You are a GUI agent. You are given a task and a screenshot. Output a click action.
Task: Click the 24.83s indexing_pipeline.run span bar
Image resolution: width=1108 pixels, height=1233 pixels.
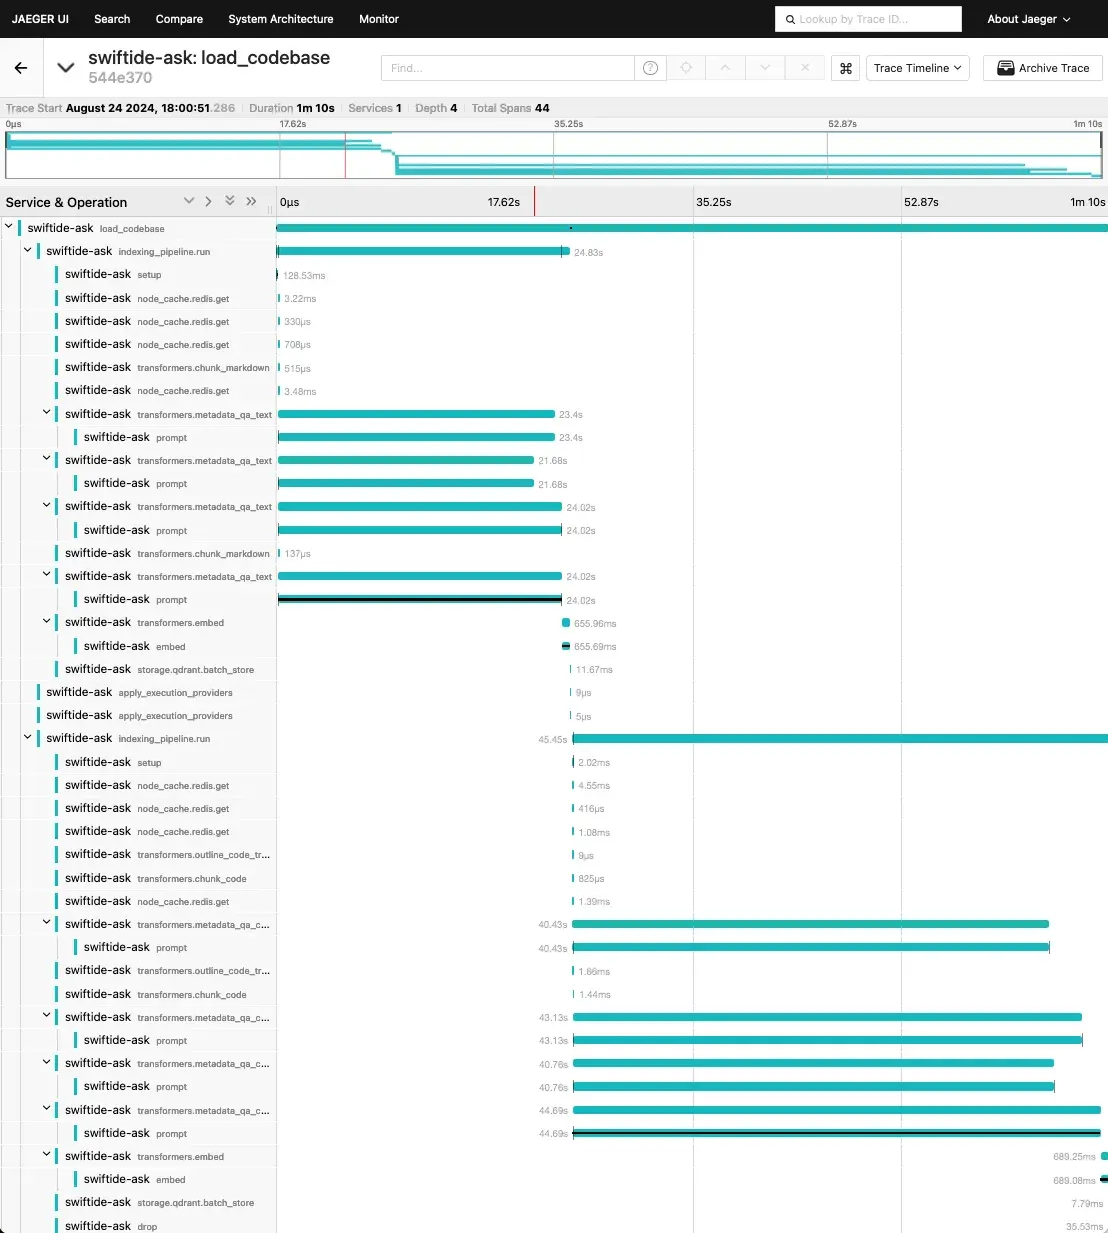pos(423,251)
